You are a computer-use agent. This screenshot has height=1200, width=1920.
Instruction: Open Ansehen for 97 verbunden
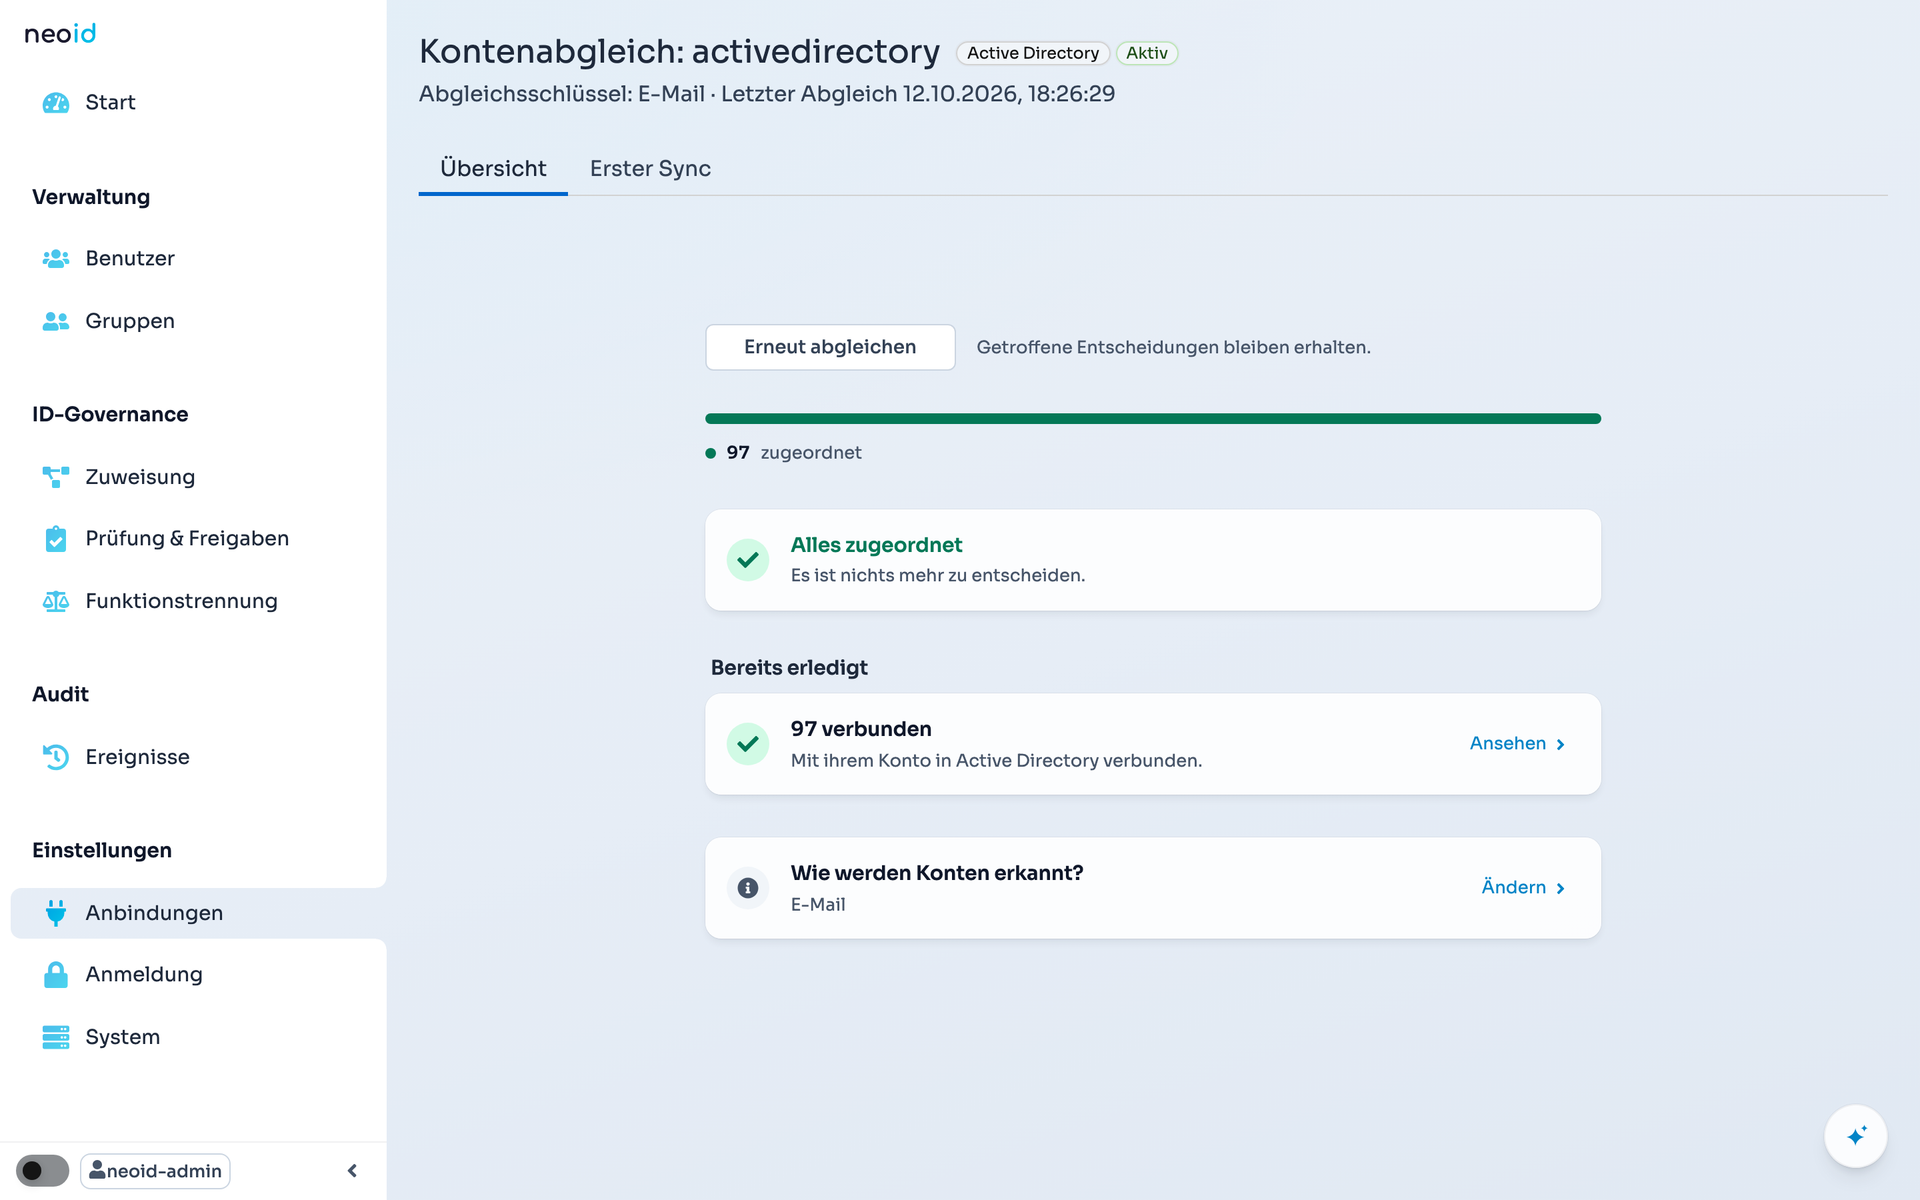pos(1517,744)
